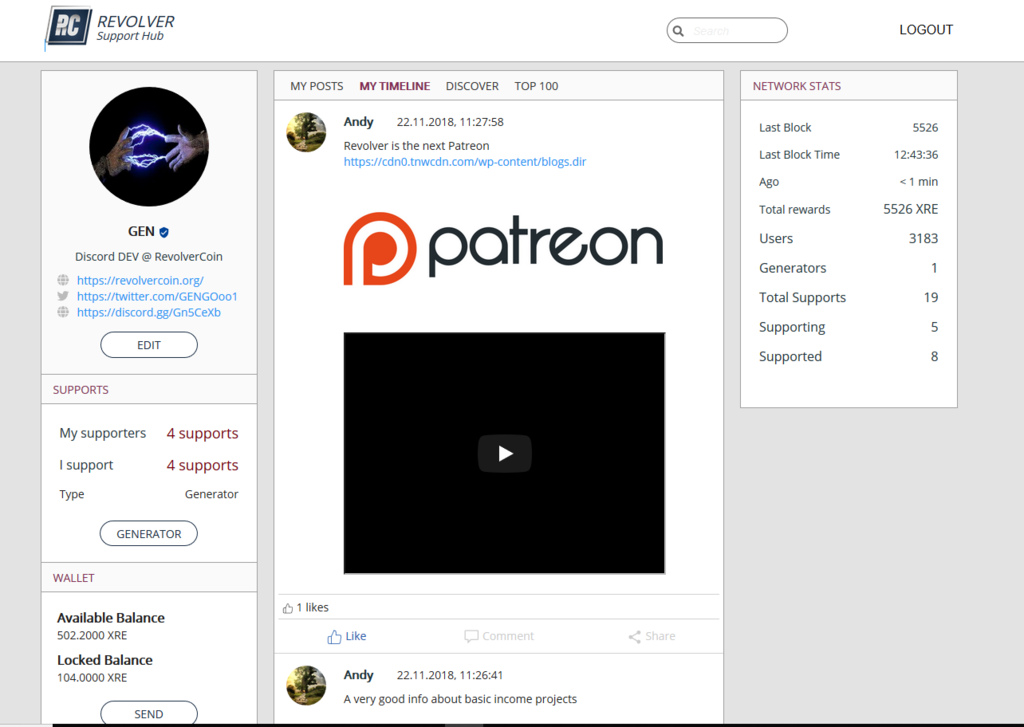Click '4 supports' next to My supporters
Image resolution: width=1024 pixels, height=727 pixels.
tap(202, 434)
